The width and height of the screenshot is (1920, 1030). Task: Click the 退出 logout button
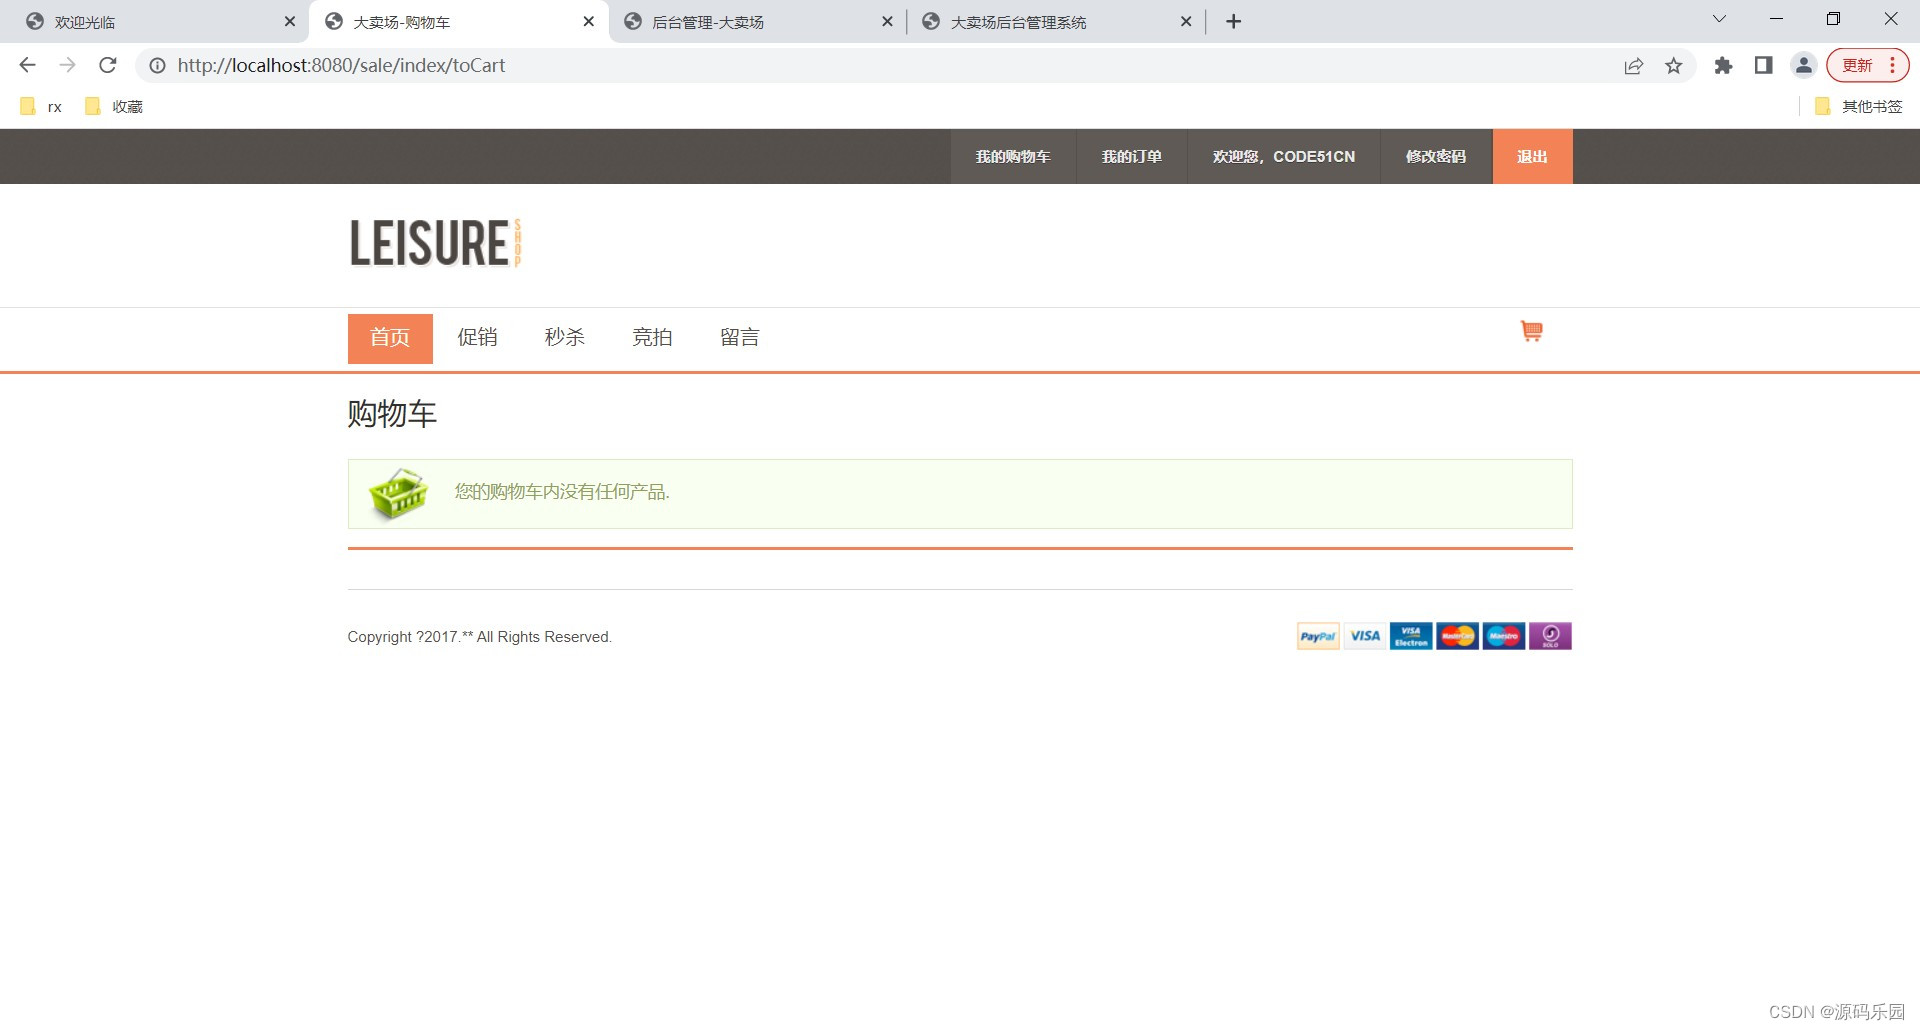pos(1532,156)
